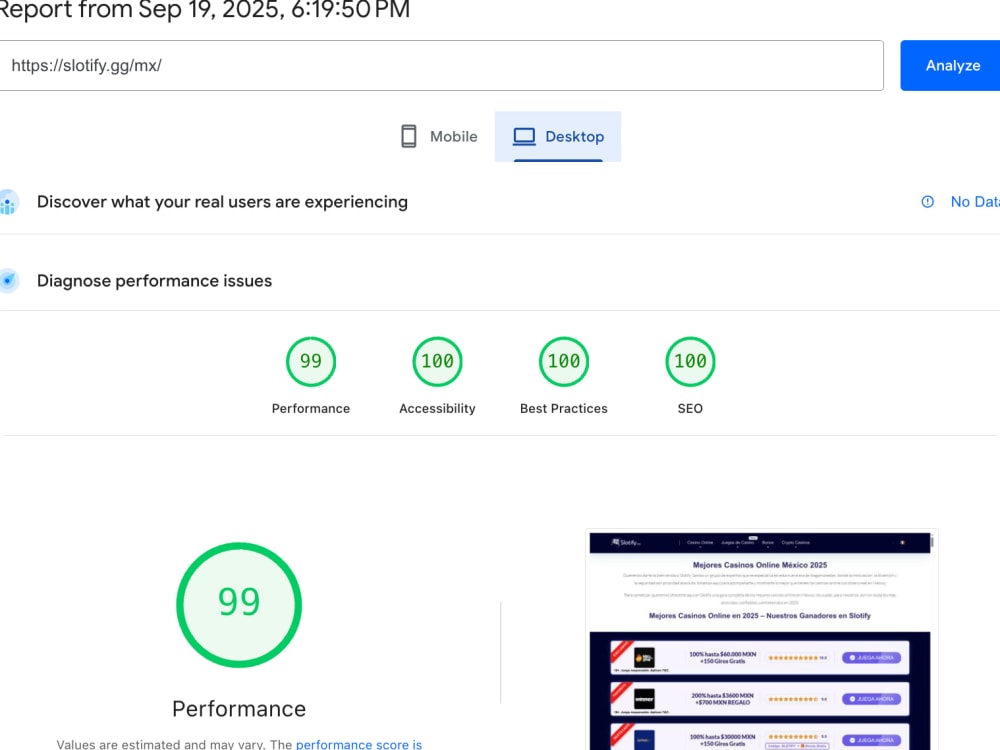Click the desktop laptop icon

point(524,136)
